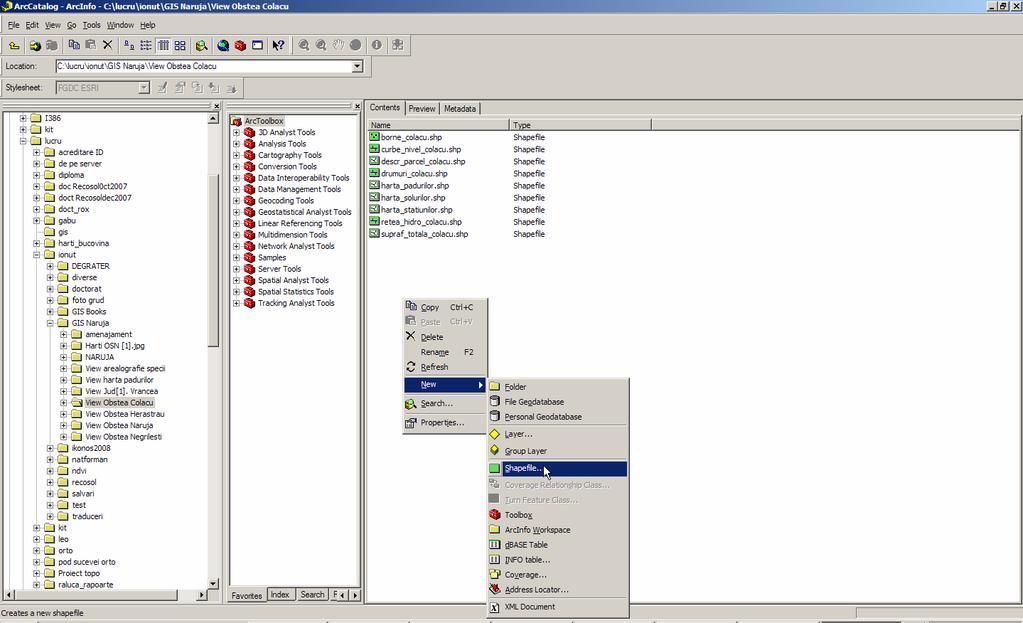1023x623 pixels.
Task: Click the Create Thumbnail toolbar icon
Action: pos(397,45)
